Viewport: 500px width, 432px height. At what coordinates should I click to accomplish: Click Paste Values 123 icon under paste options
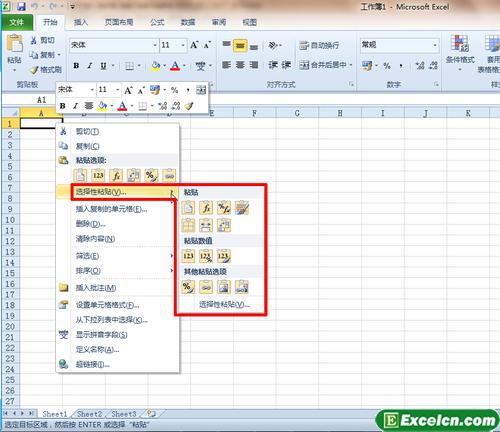tap(98, 175)
